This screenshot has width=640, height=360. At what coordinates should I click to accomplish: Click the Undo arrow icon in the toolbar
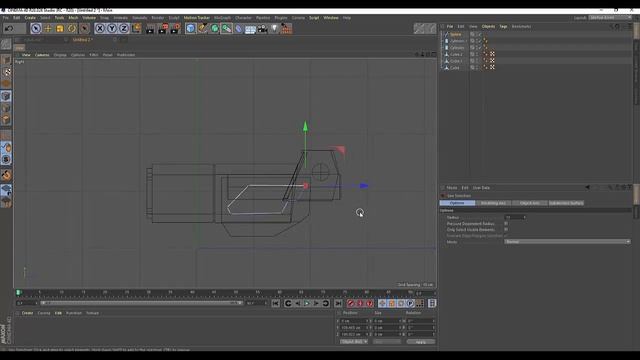[9, 28]
